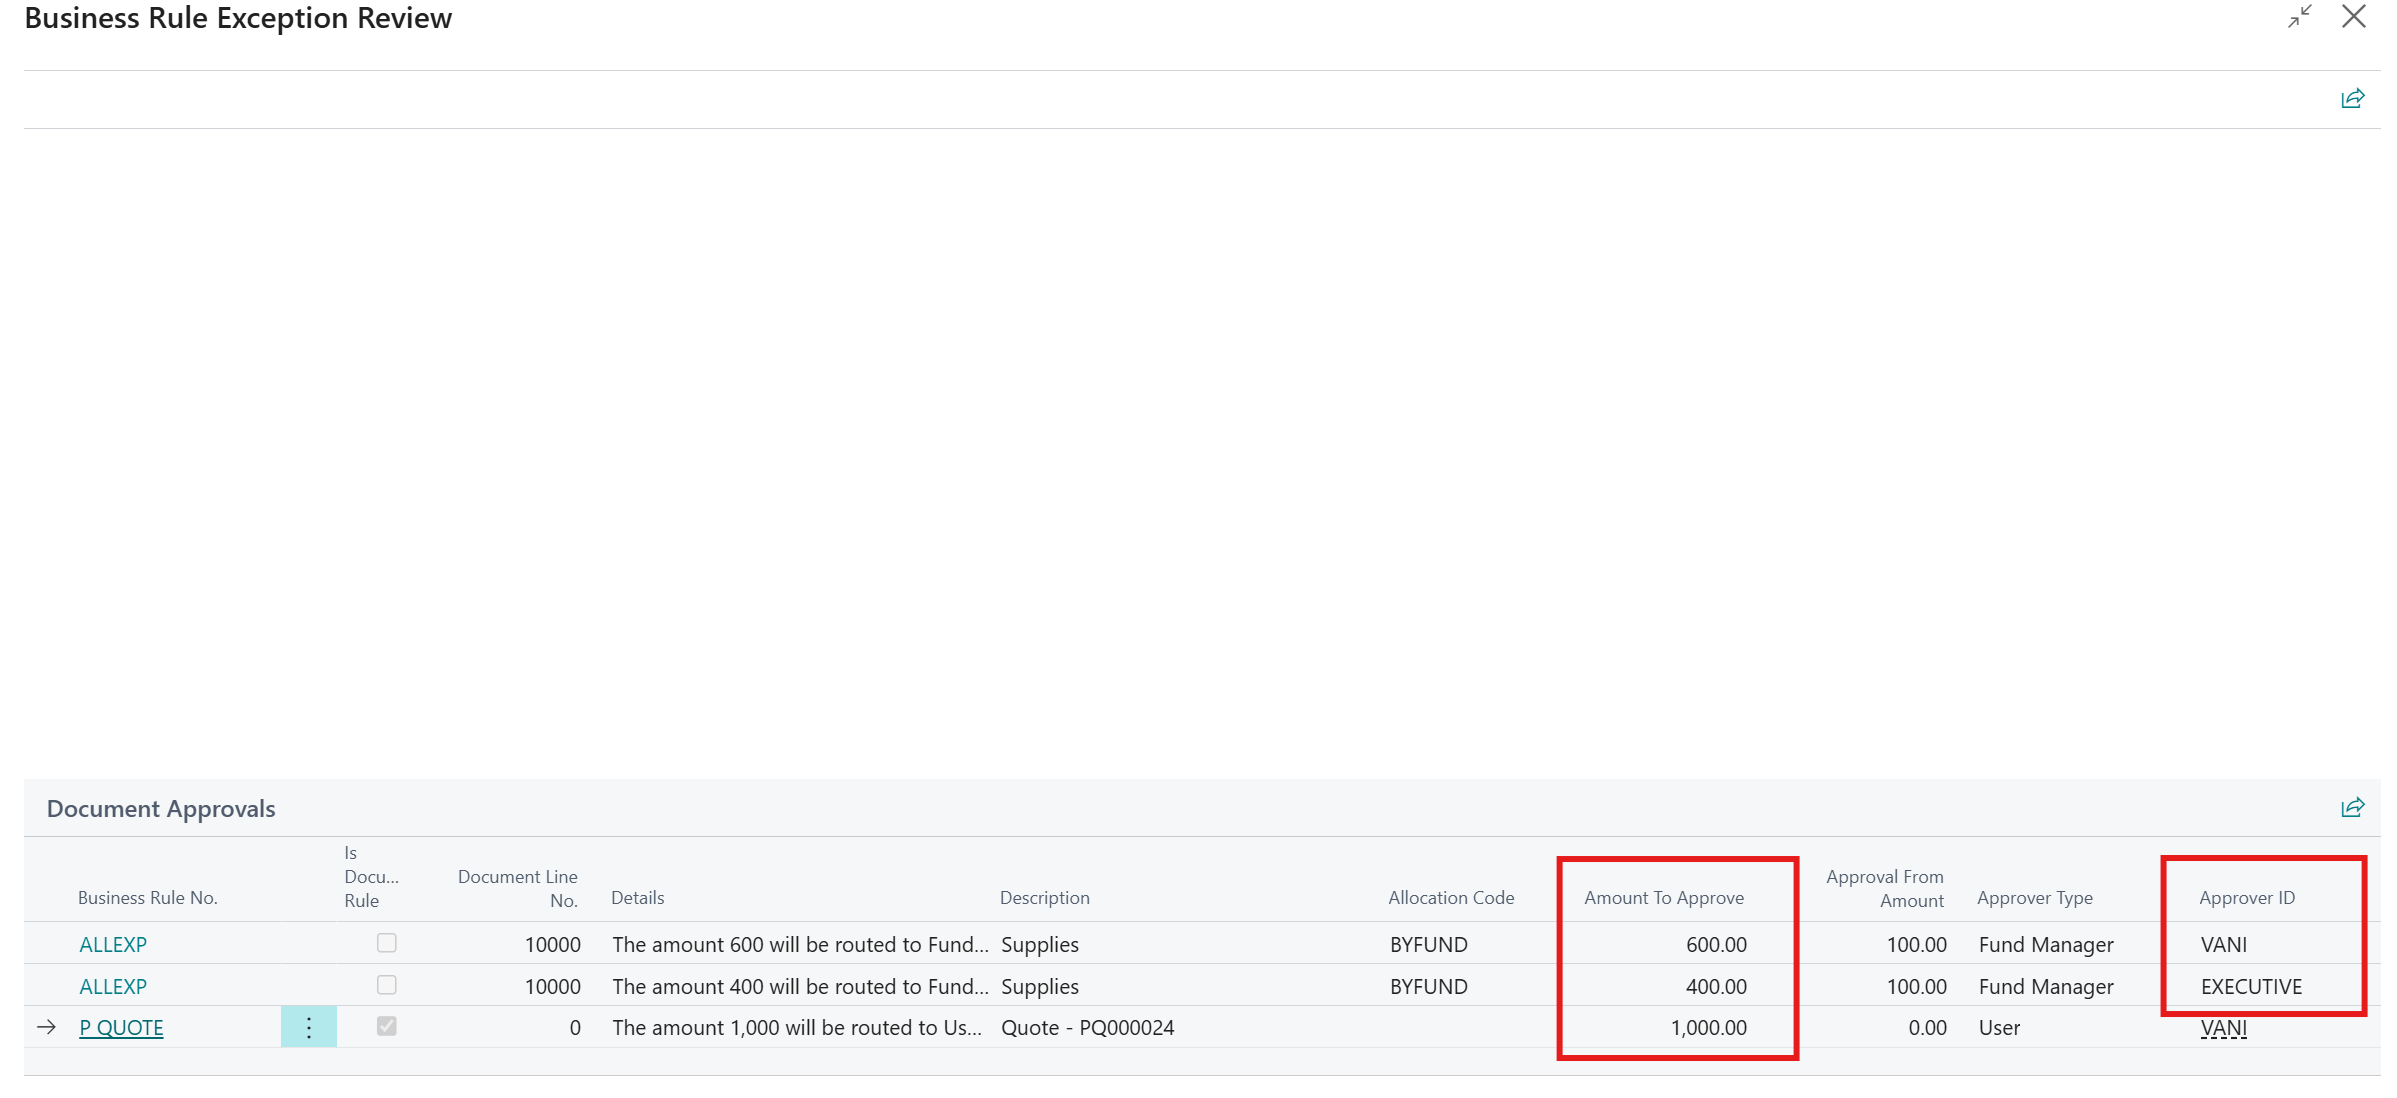Toggle the checked Is Document Rule checkbox for P QUOTE
This screenshot has height=1098, width=2397.
(386, 1026)
